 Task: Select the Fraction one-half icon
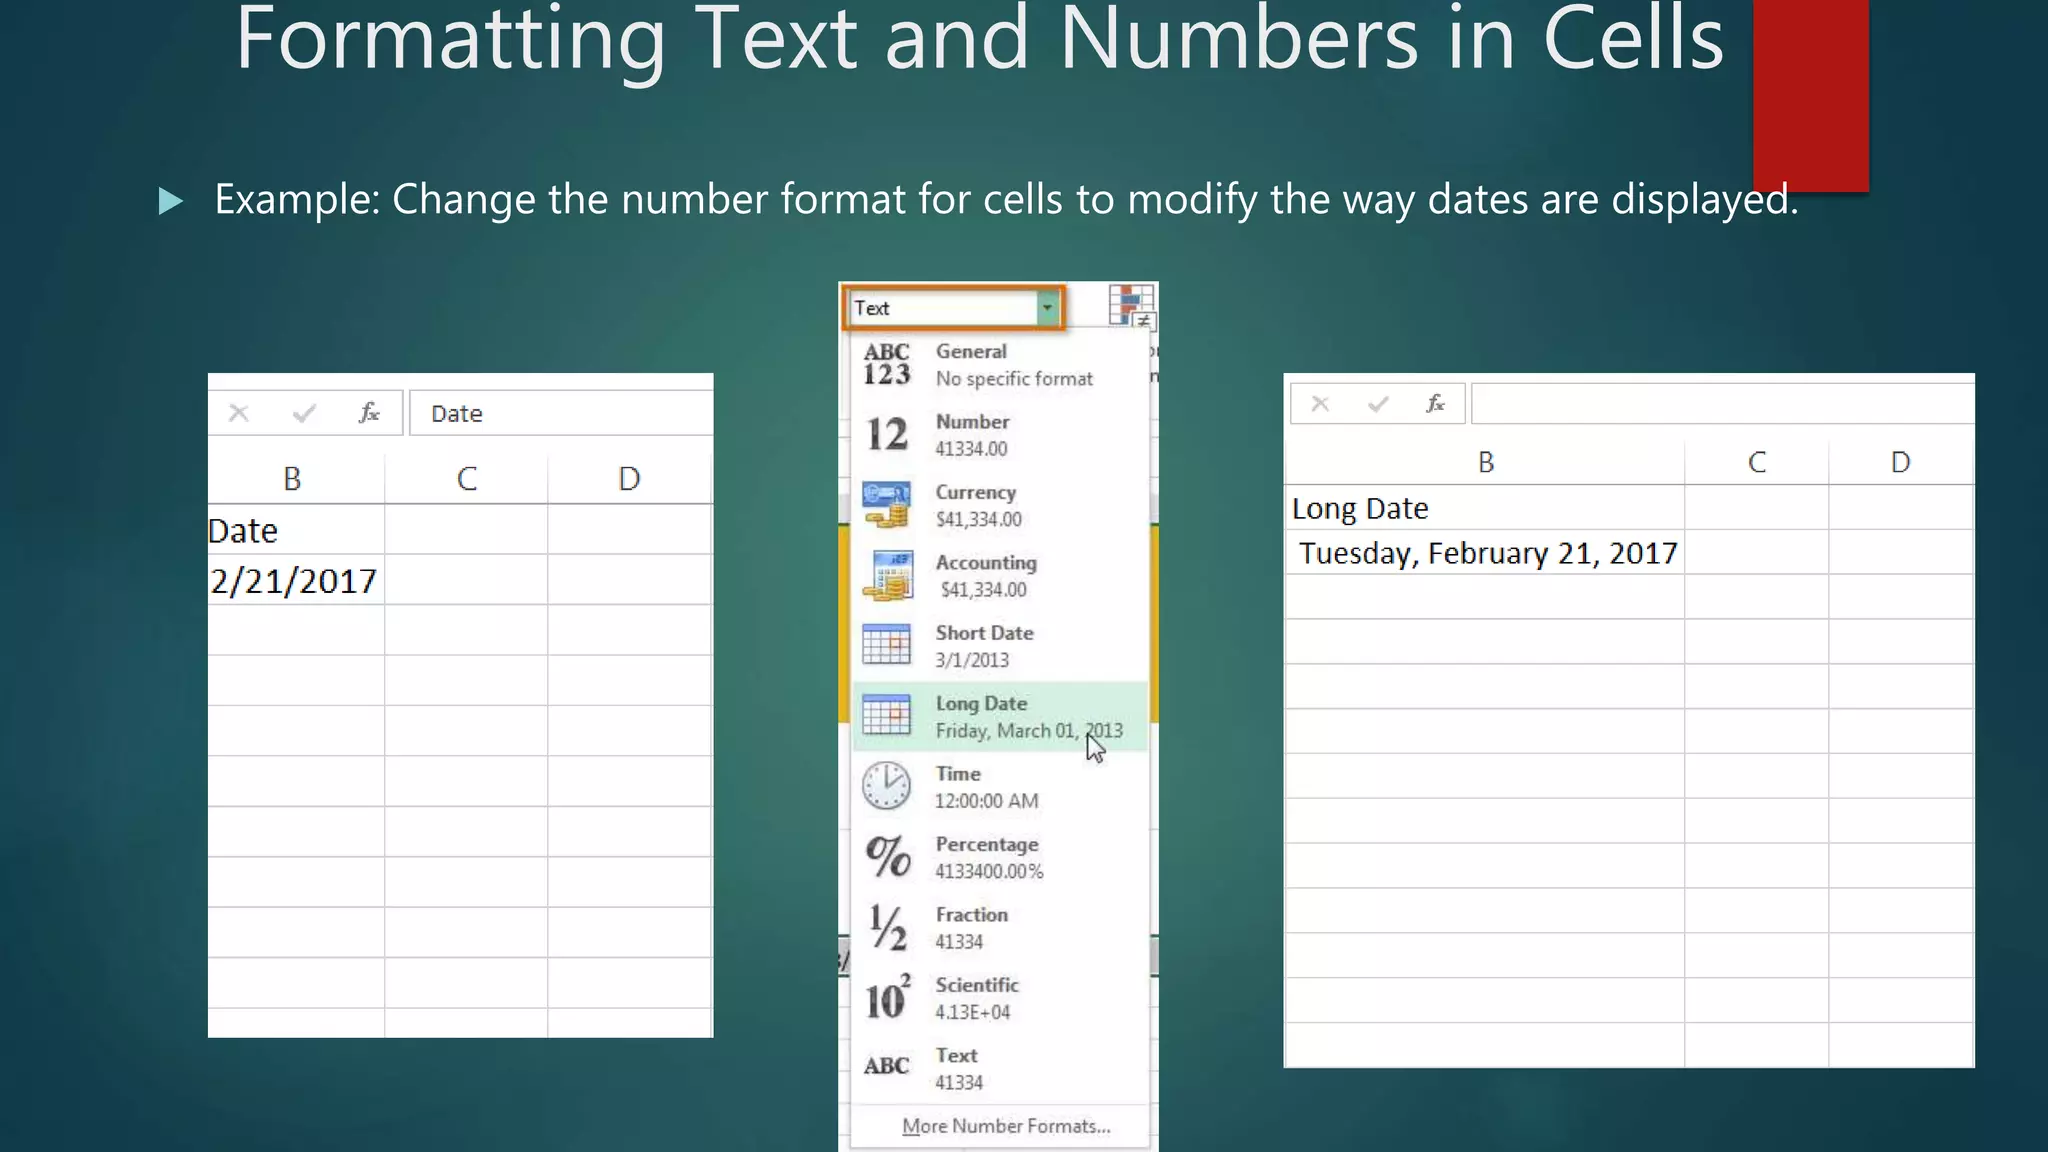(887, 927)
